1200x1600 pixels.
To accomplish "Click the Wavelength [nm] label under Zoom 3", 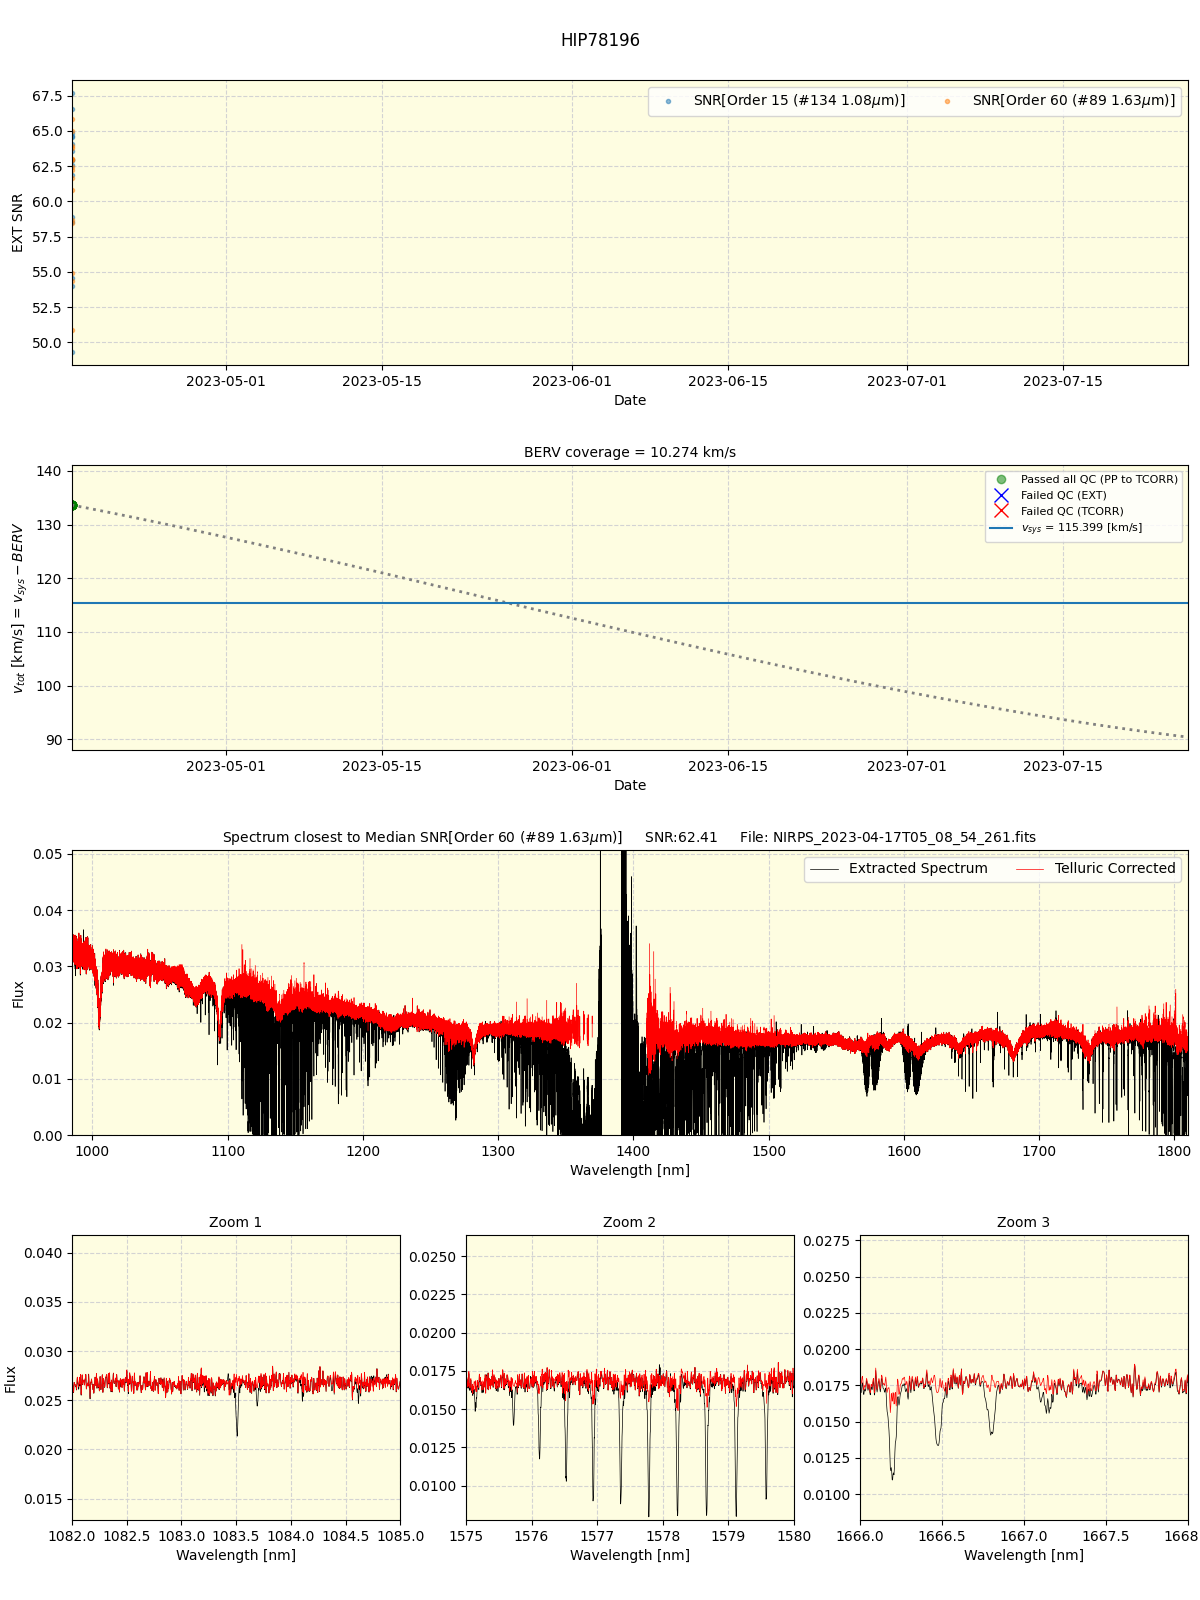I will [1024, 1555].
